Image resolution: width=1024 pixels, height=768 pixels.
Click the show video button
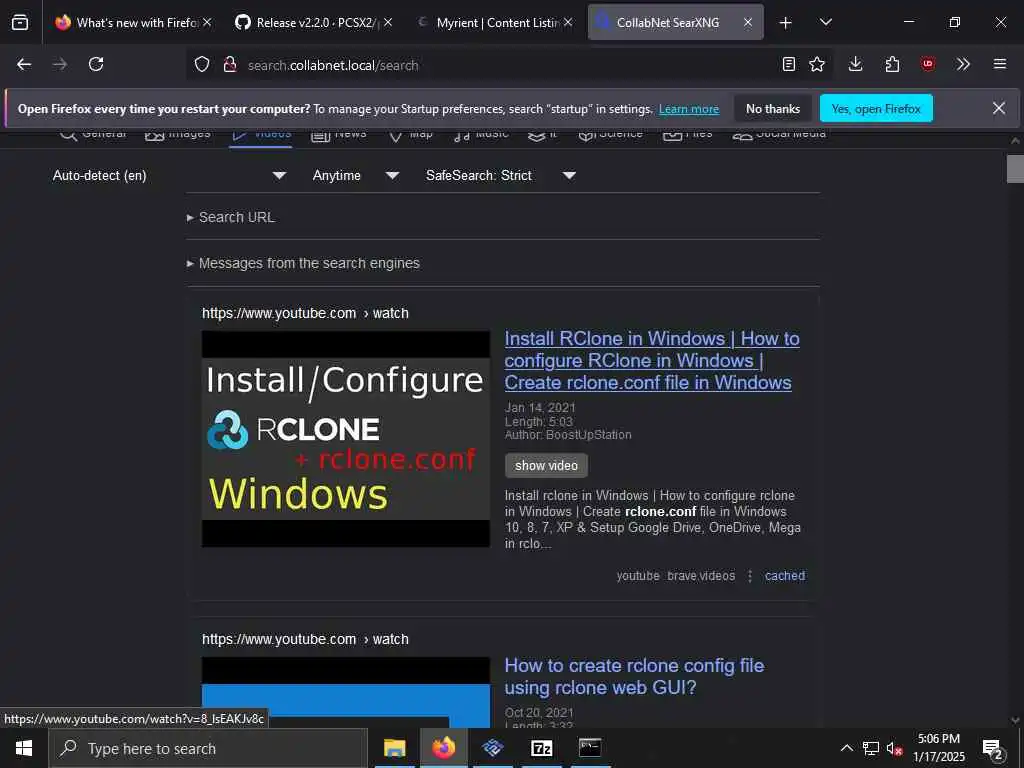coord(546,466)
